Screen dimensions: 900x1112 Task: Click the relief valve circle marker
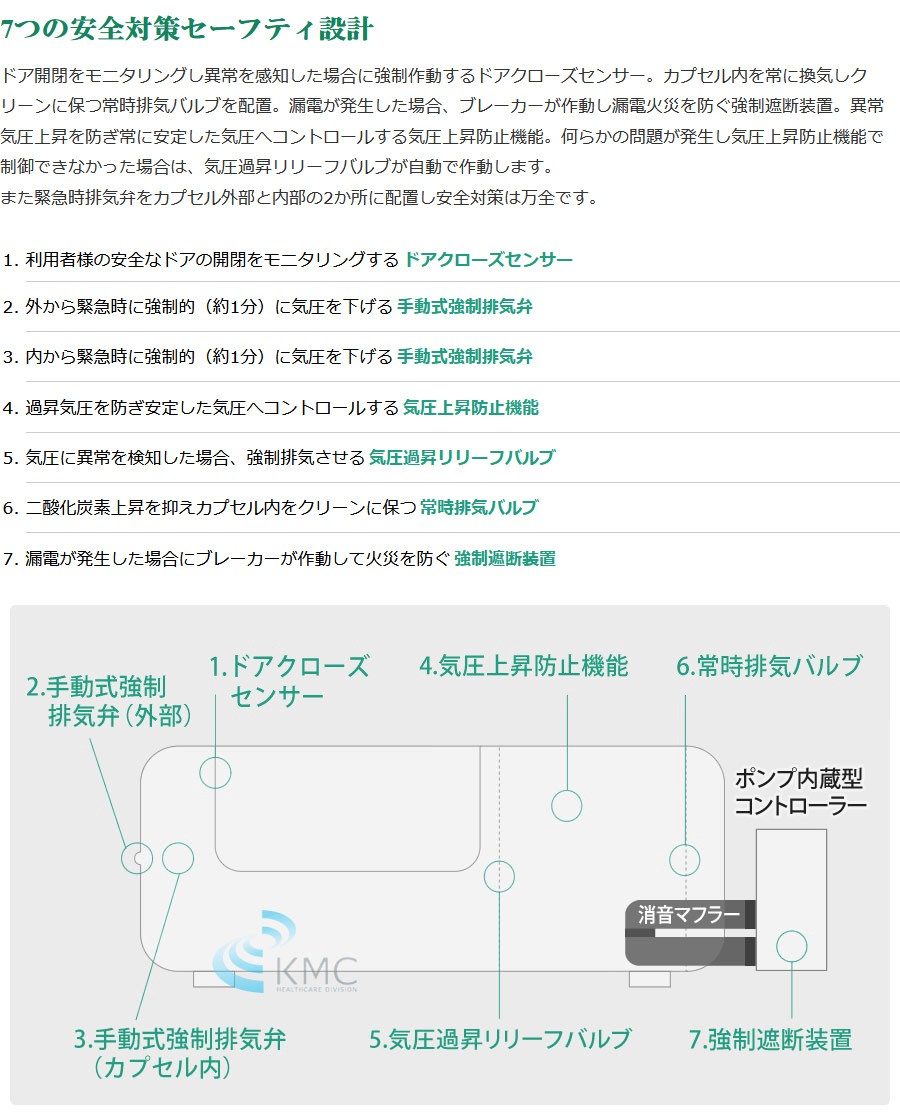499,877
